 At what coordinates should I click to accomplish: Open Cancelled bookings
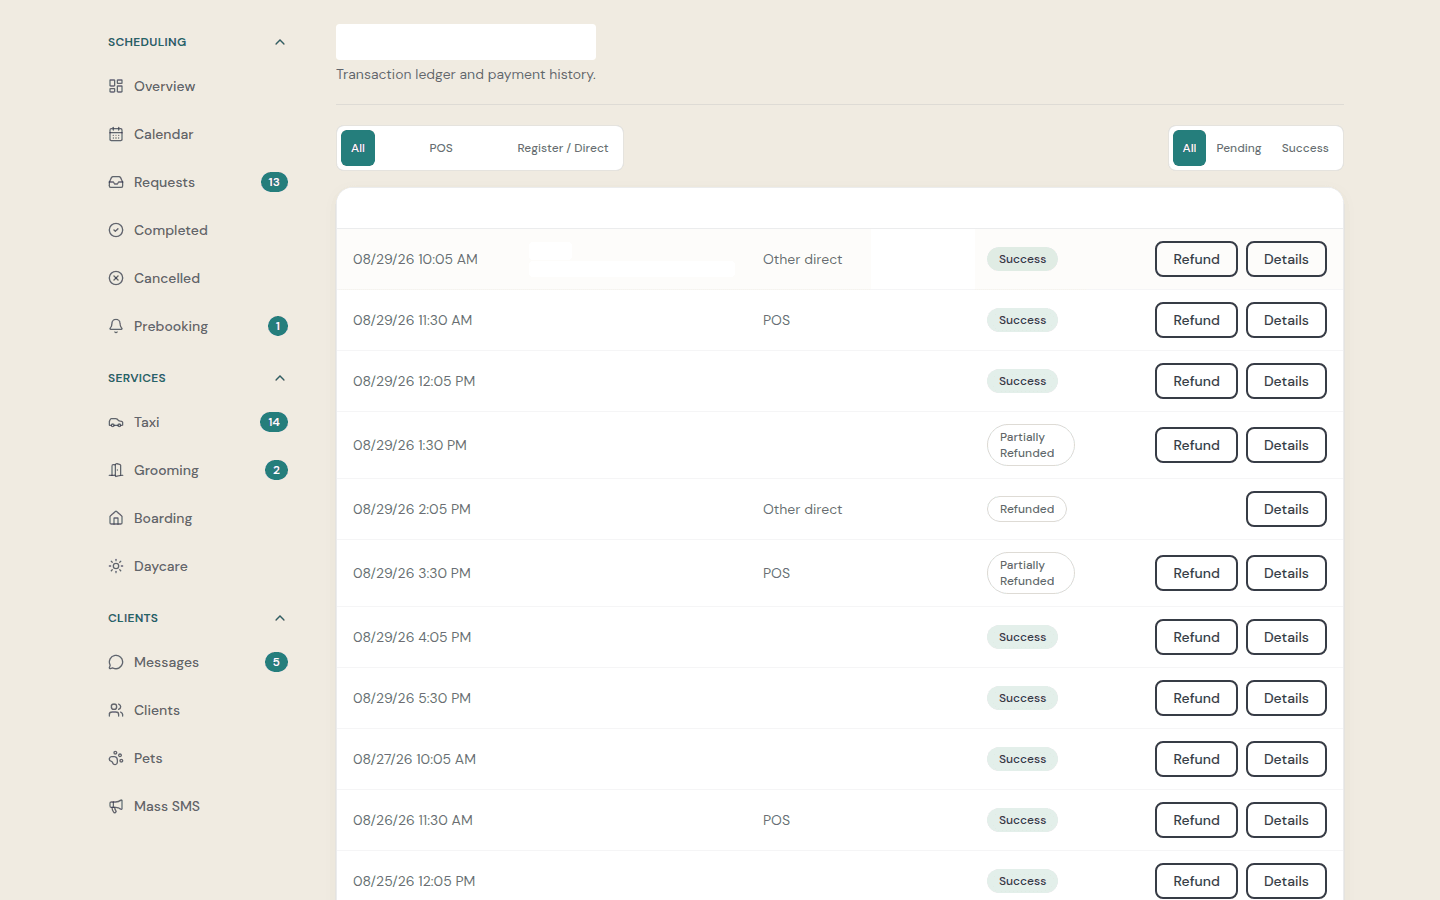click(x=167, y=278)
